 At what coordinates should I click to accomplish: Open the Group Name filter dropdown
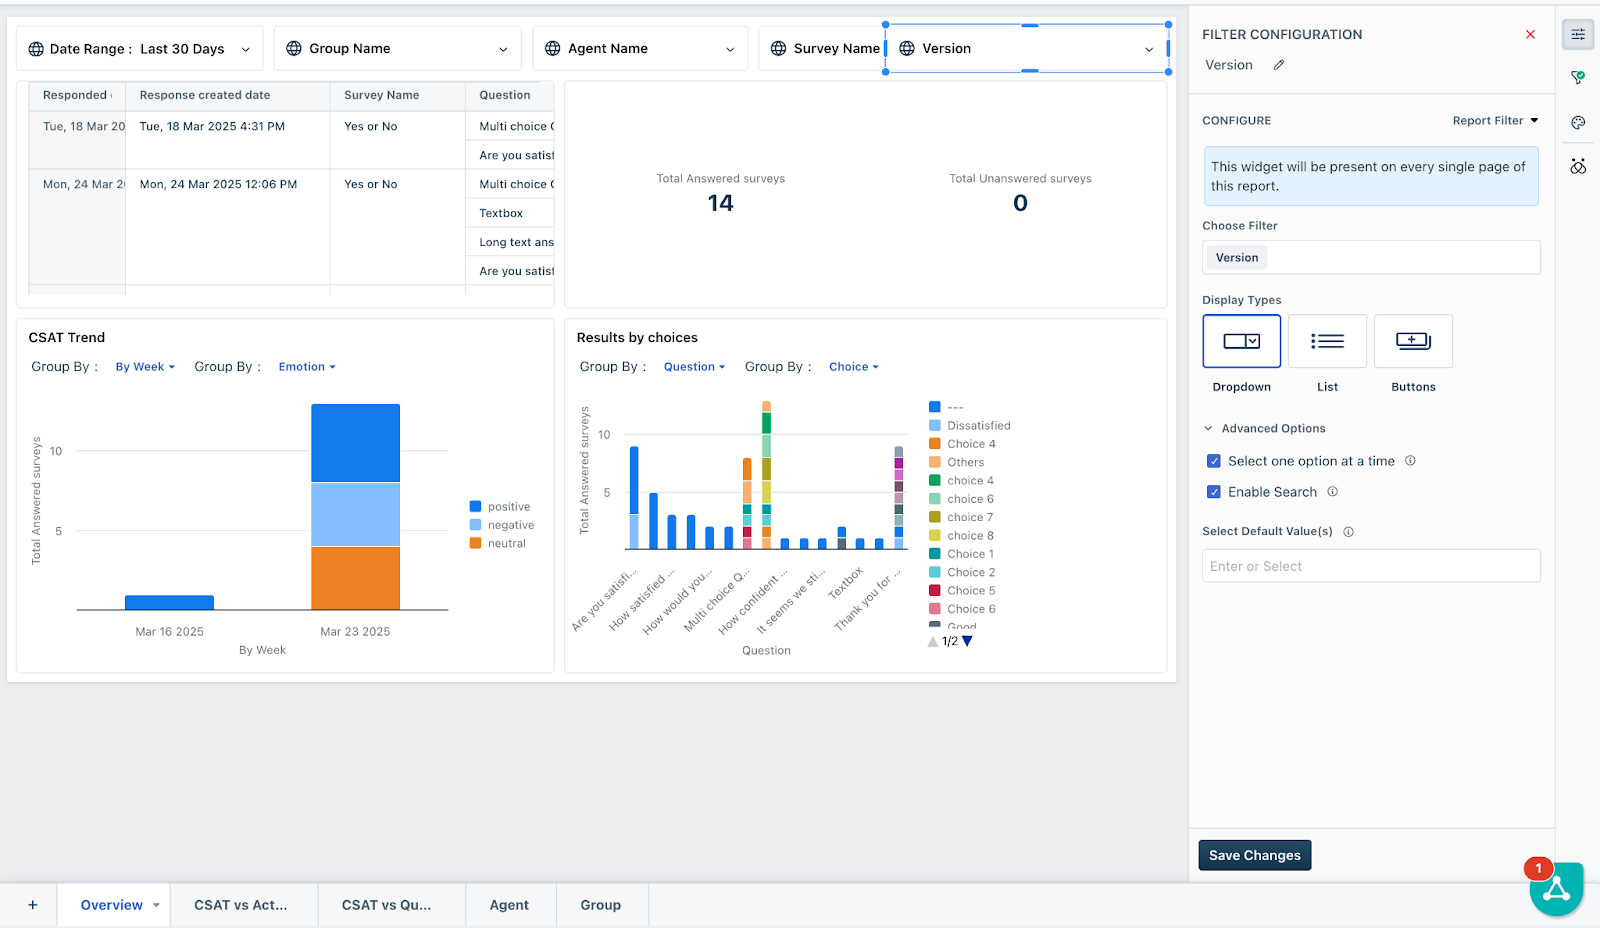click(x=397, y=48)
